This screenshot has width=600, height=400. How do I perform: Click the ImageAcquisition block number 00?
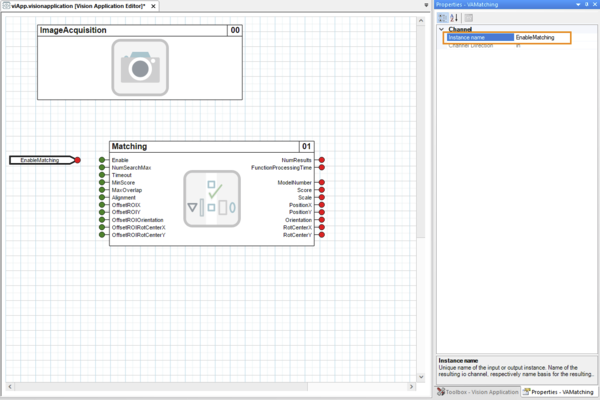235,30
